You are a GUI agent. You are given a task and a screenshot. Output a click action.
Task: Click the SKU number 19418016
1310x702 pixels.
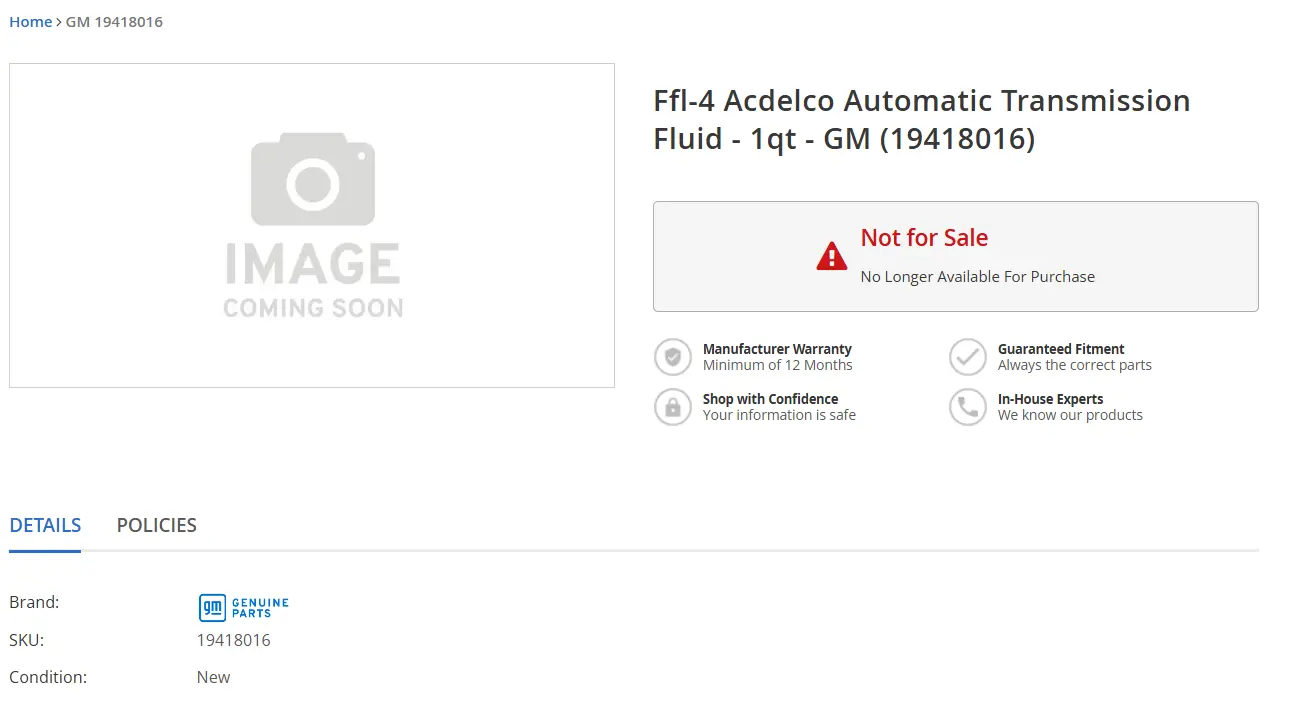point(234,640)
